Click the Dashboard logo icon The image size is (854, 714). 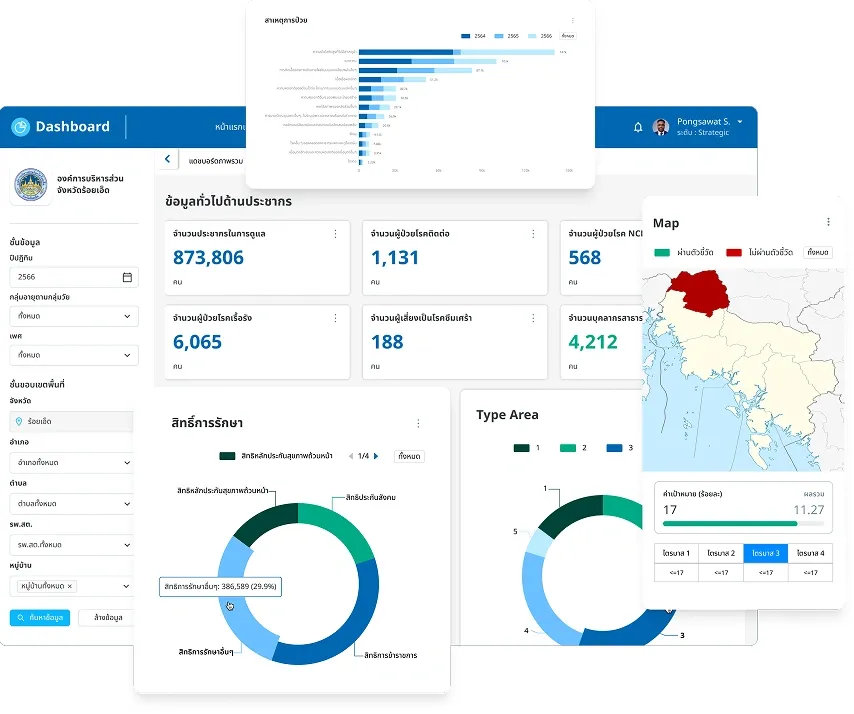[21, 127]
